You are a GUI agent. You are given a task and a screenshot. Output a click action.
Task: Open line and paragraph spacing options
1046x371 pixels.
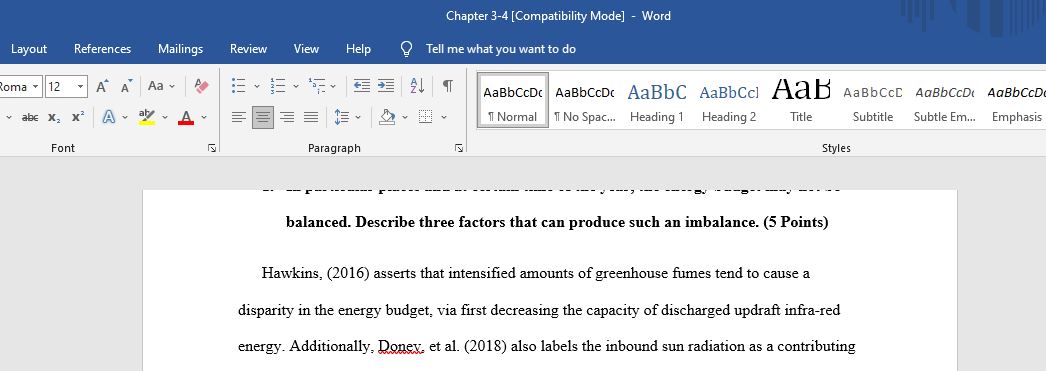(x=342, y=117)
